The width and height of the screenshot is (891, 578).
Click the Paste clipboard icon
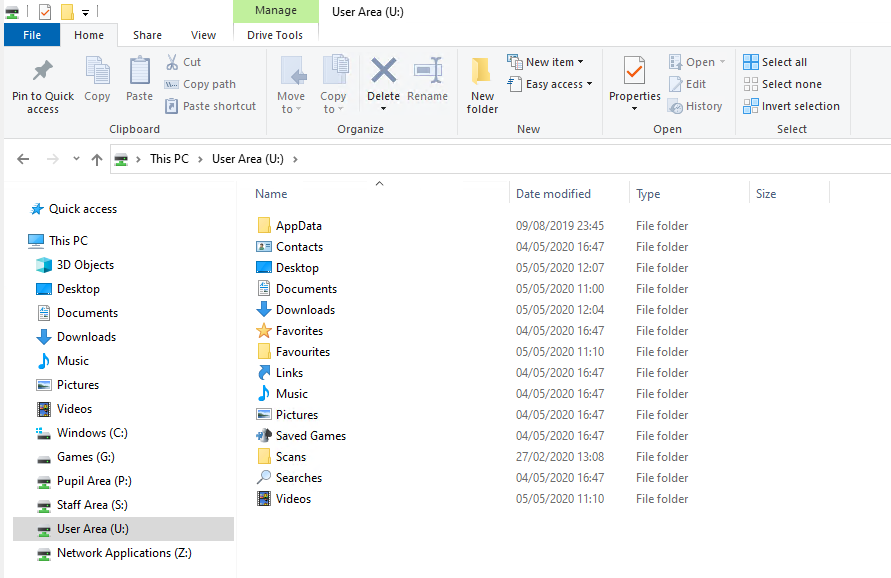(139, 71)
